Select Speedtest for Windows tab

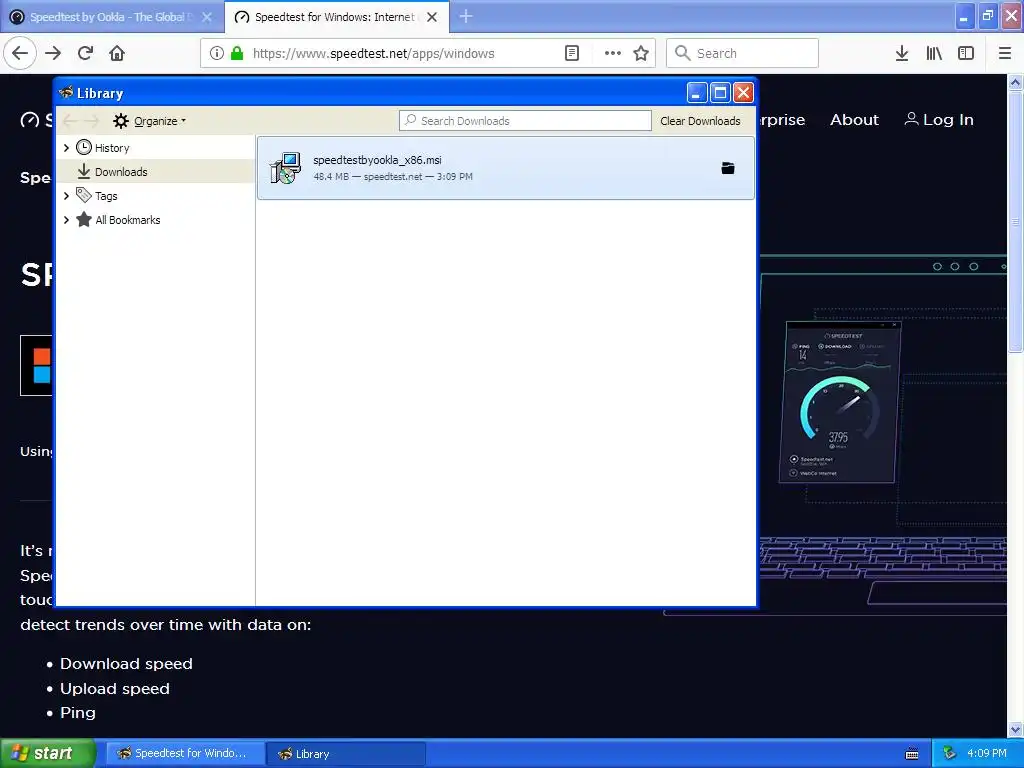(x=334, y=17)
